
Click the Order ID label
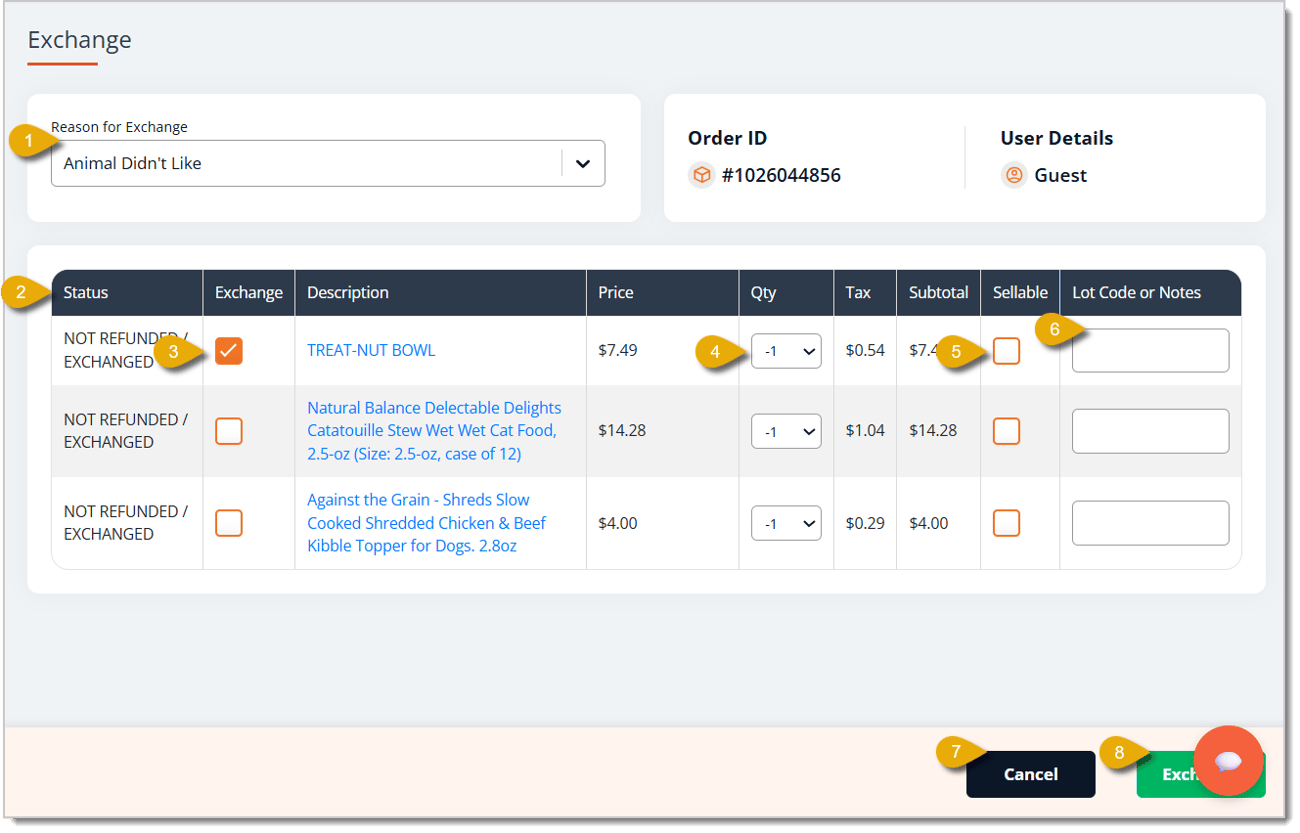727,138
